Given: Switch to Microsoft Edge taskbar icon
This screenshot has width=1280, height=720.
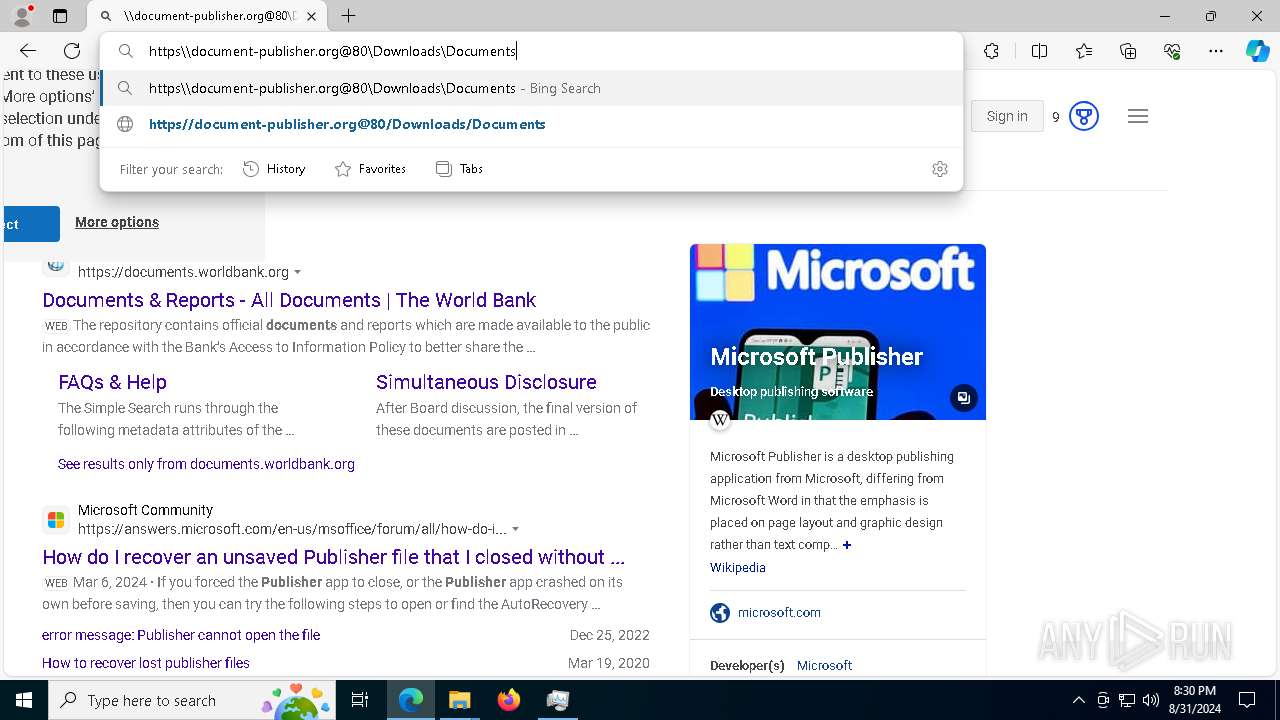Looking at the screenshot, I should pyautogui.click(x=411, y=700).
